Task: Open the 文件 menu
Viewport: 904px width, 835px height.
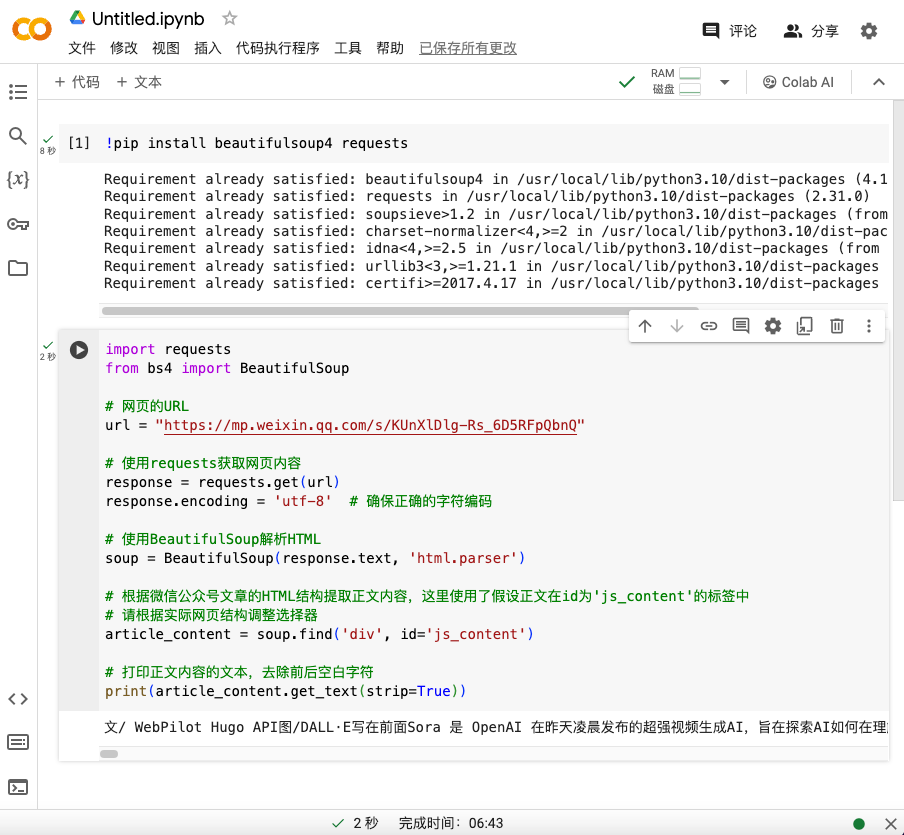Action: tap(81, 47)
